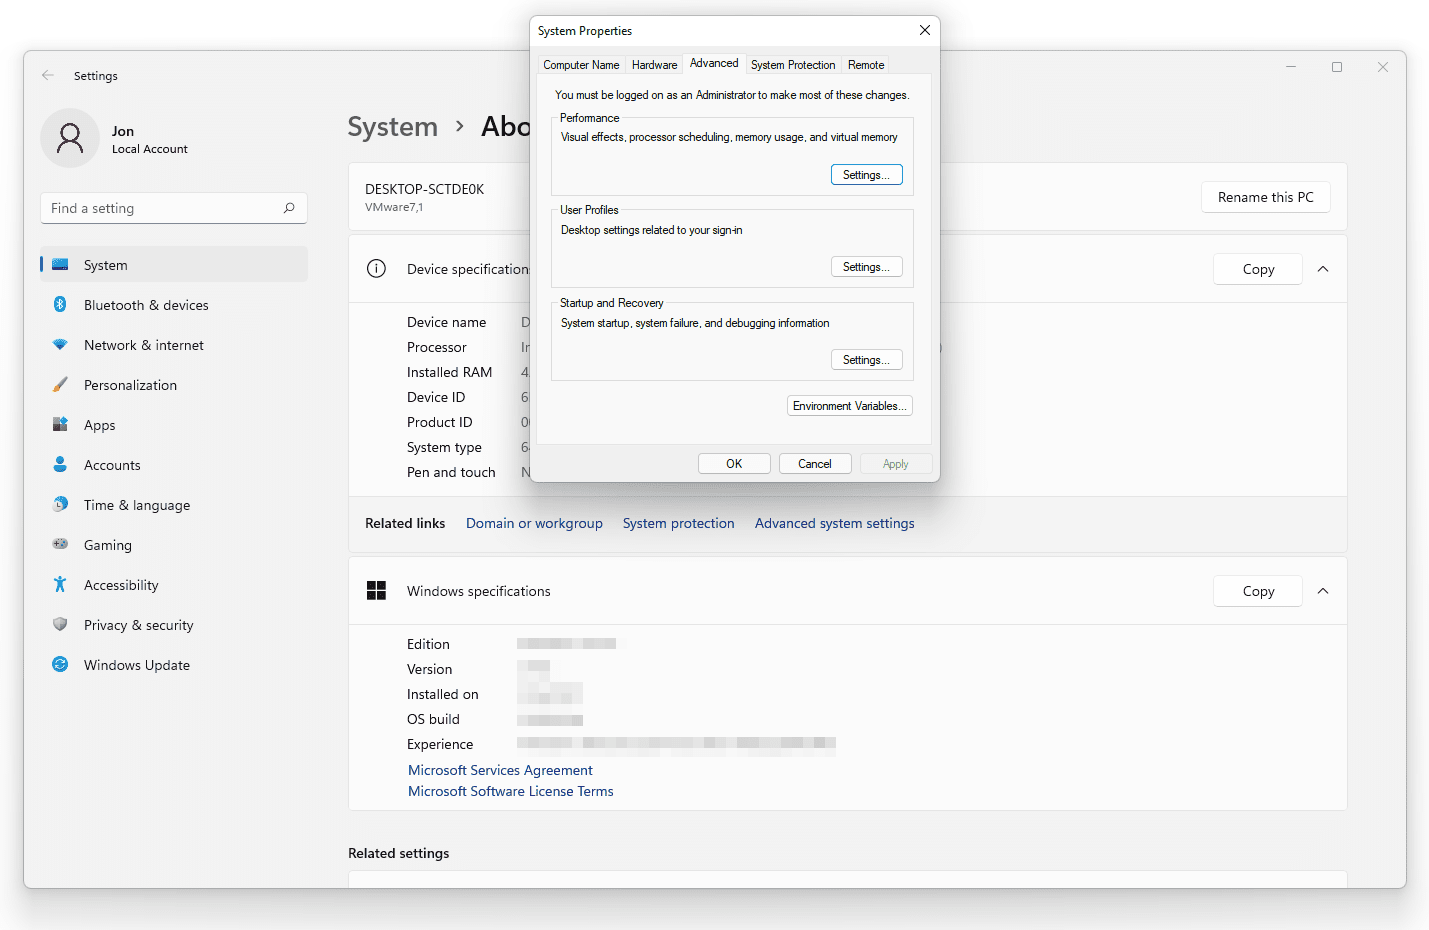Click the Personalization paintbrush icon
Viewport: 1429px width, 930px height.
(x=60, y=384)
